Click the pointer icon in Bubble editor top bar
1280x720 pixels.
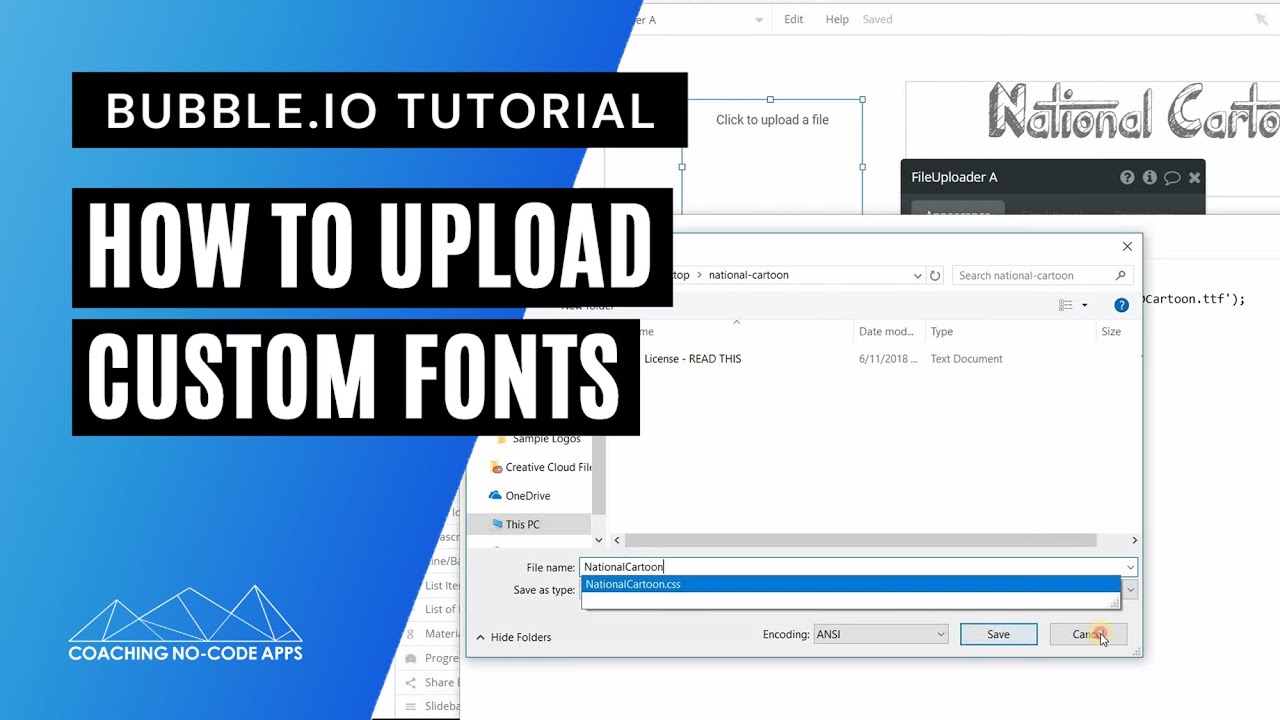click(x=1260, y=19)
